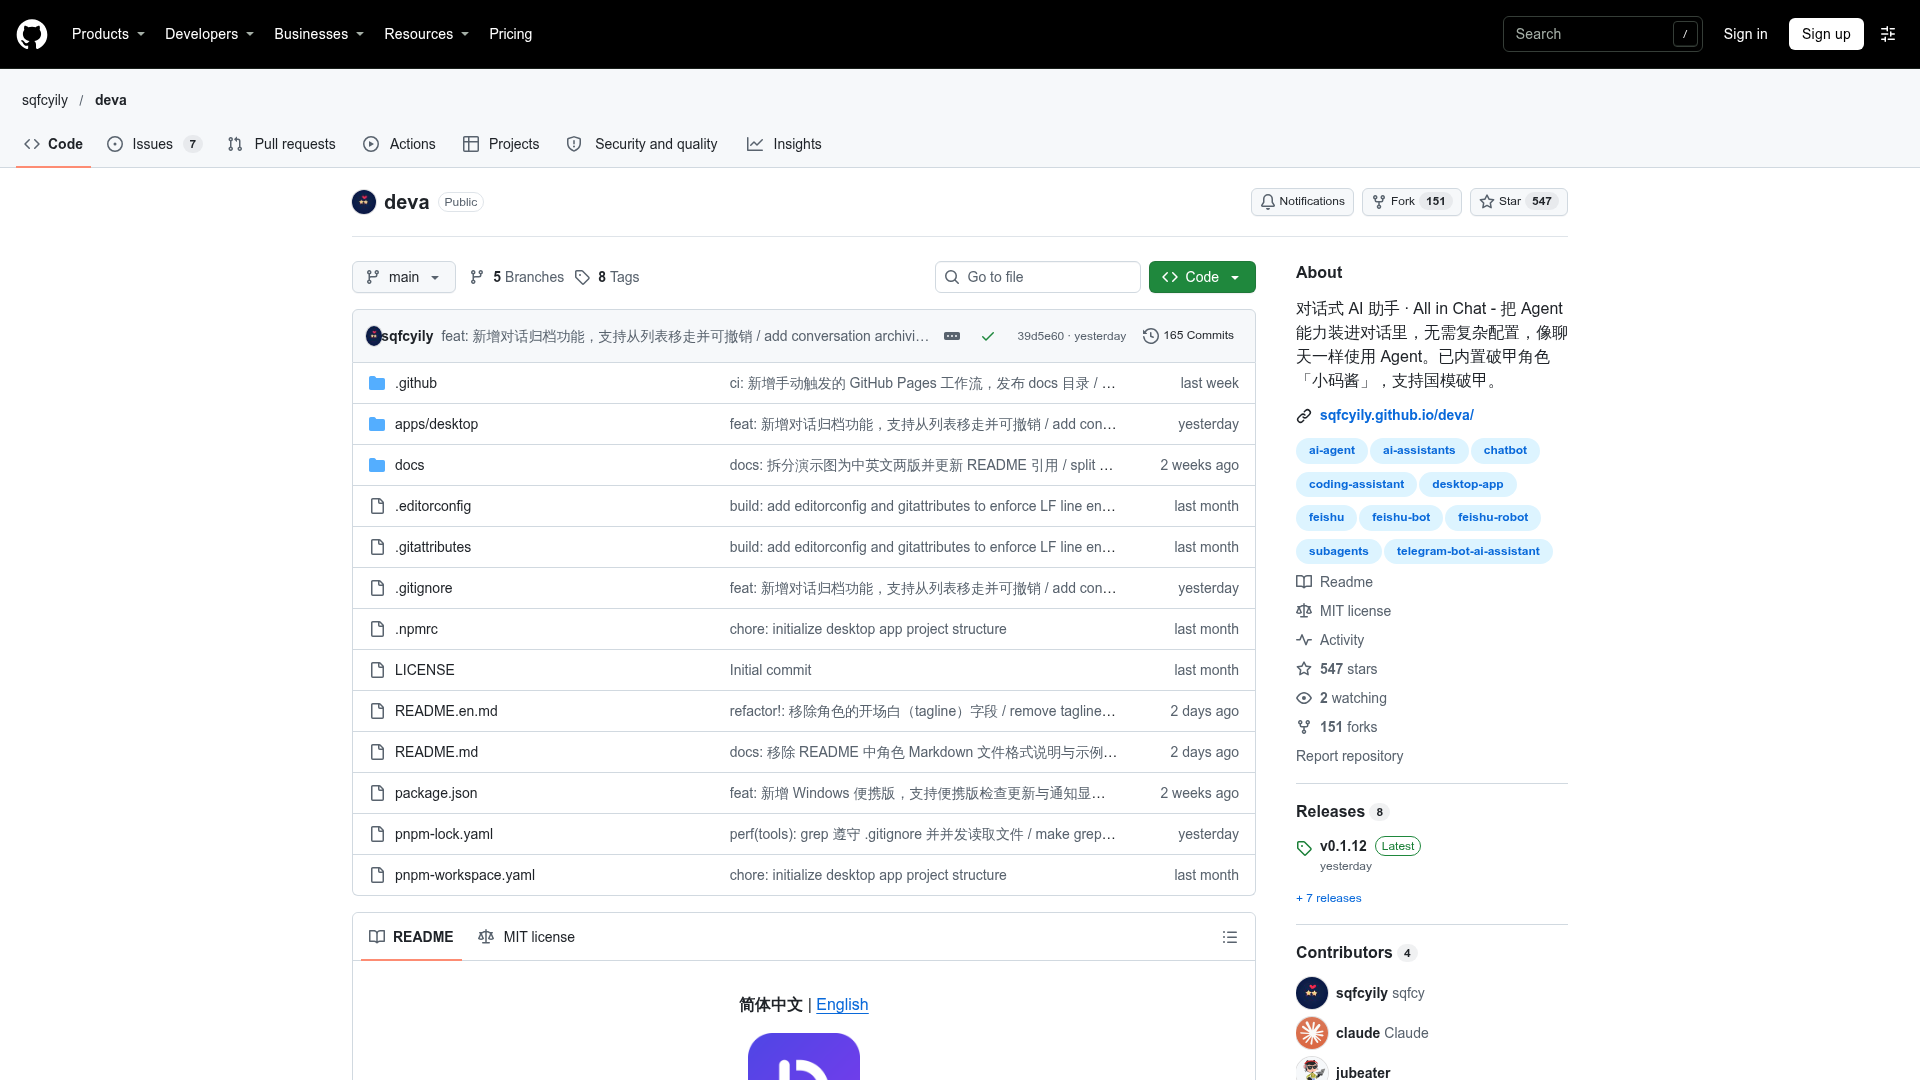Click the v0.1.12 release tag icon
Screen dimensions: 1920x1080
1304,848
